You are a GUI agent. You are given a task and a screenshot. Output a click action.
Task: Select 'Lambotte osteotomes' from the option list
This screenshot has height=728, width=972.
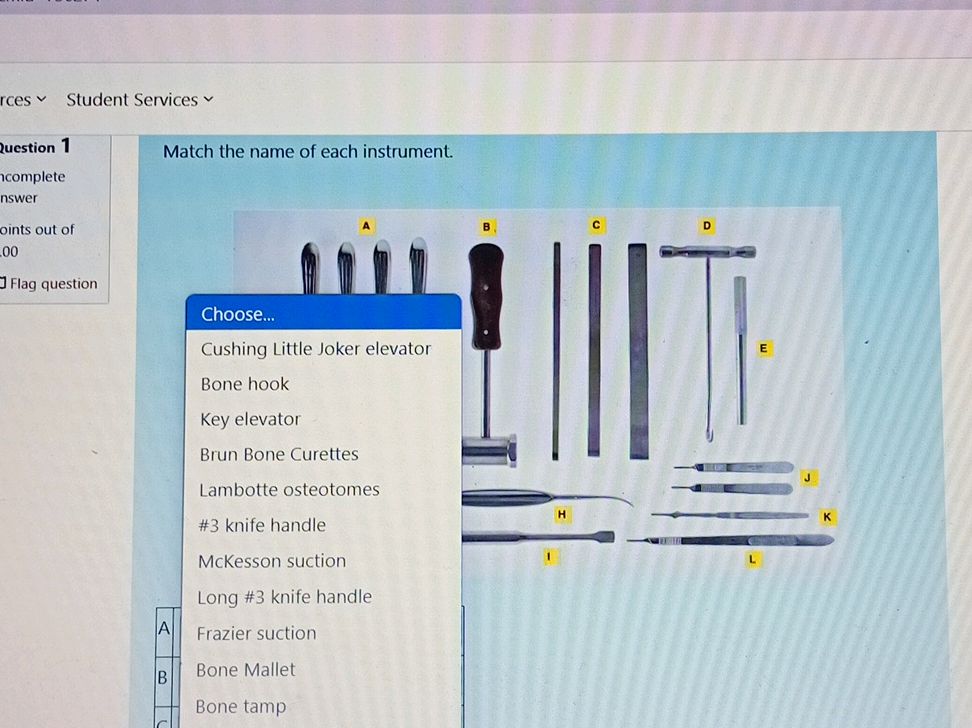pyautogui.click(x=289, y=489)
